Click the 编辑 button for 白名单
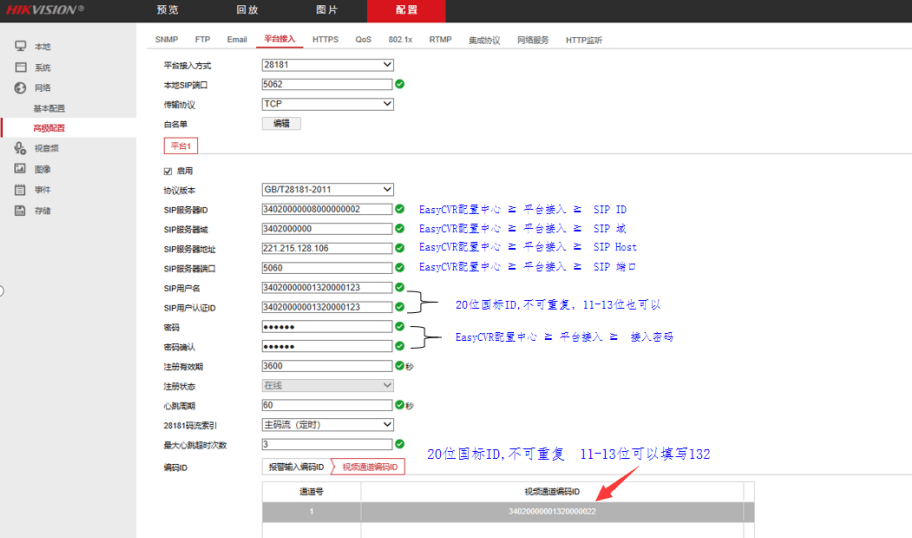Image resolution: width=912 pixels, height=538 pixels. pyautogui.click(x=281, y=124)
